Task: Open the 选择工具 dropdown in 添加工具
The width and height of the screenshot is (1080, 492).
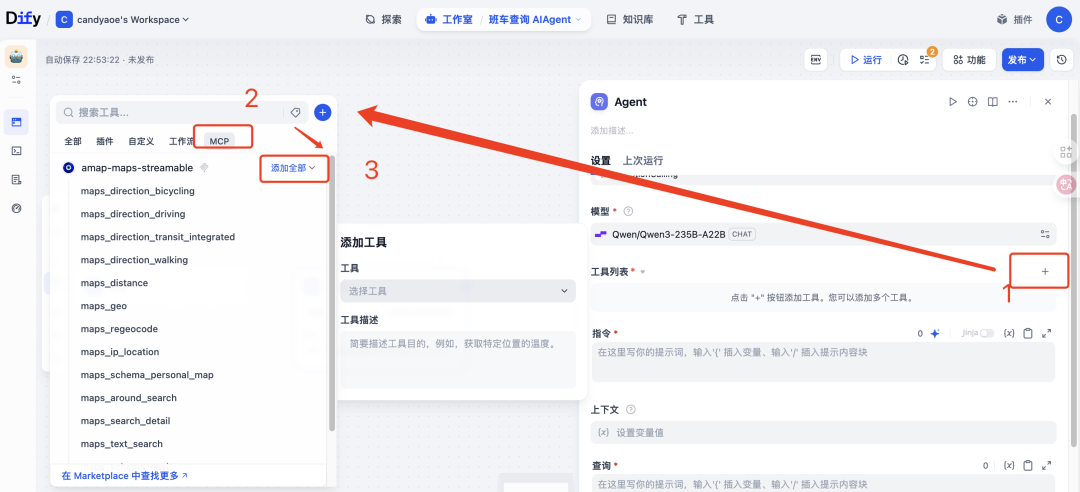Action: pos(458,291)
